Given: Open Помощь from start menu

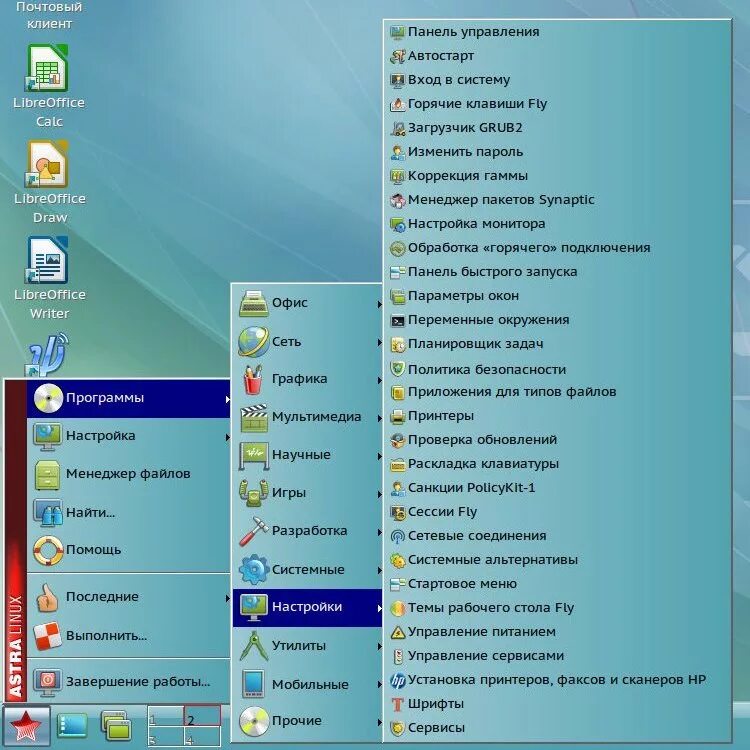Looking at the screenshot, I should (129, 550).
